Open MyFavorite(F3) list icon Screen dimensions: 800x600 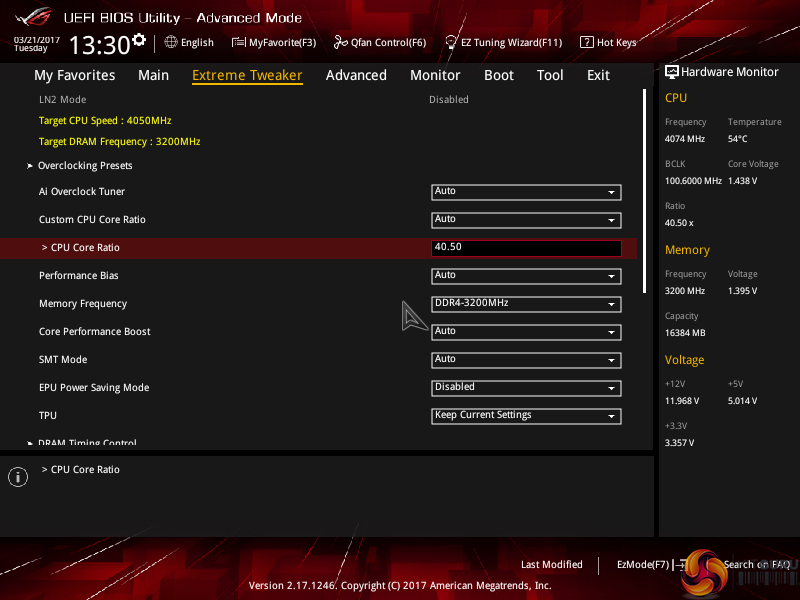click(x=239, y=42)
